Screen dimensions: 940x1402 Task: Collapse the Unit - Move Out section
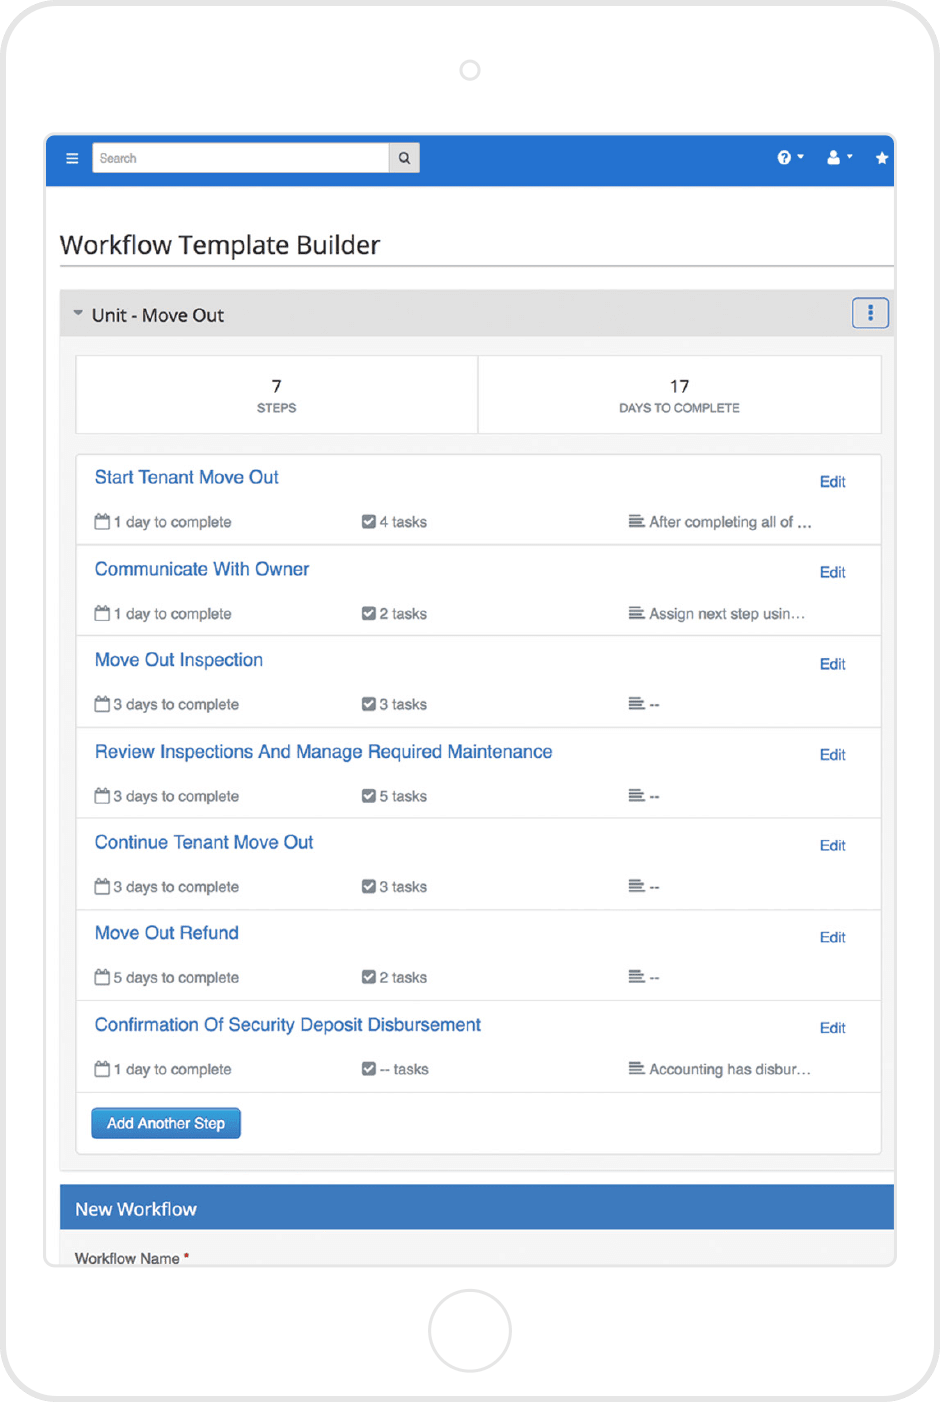click(x=77, y=312)
